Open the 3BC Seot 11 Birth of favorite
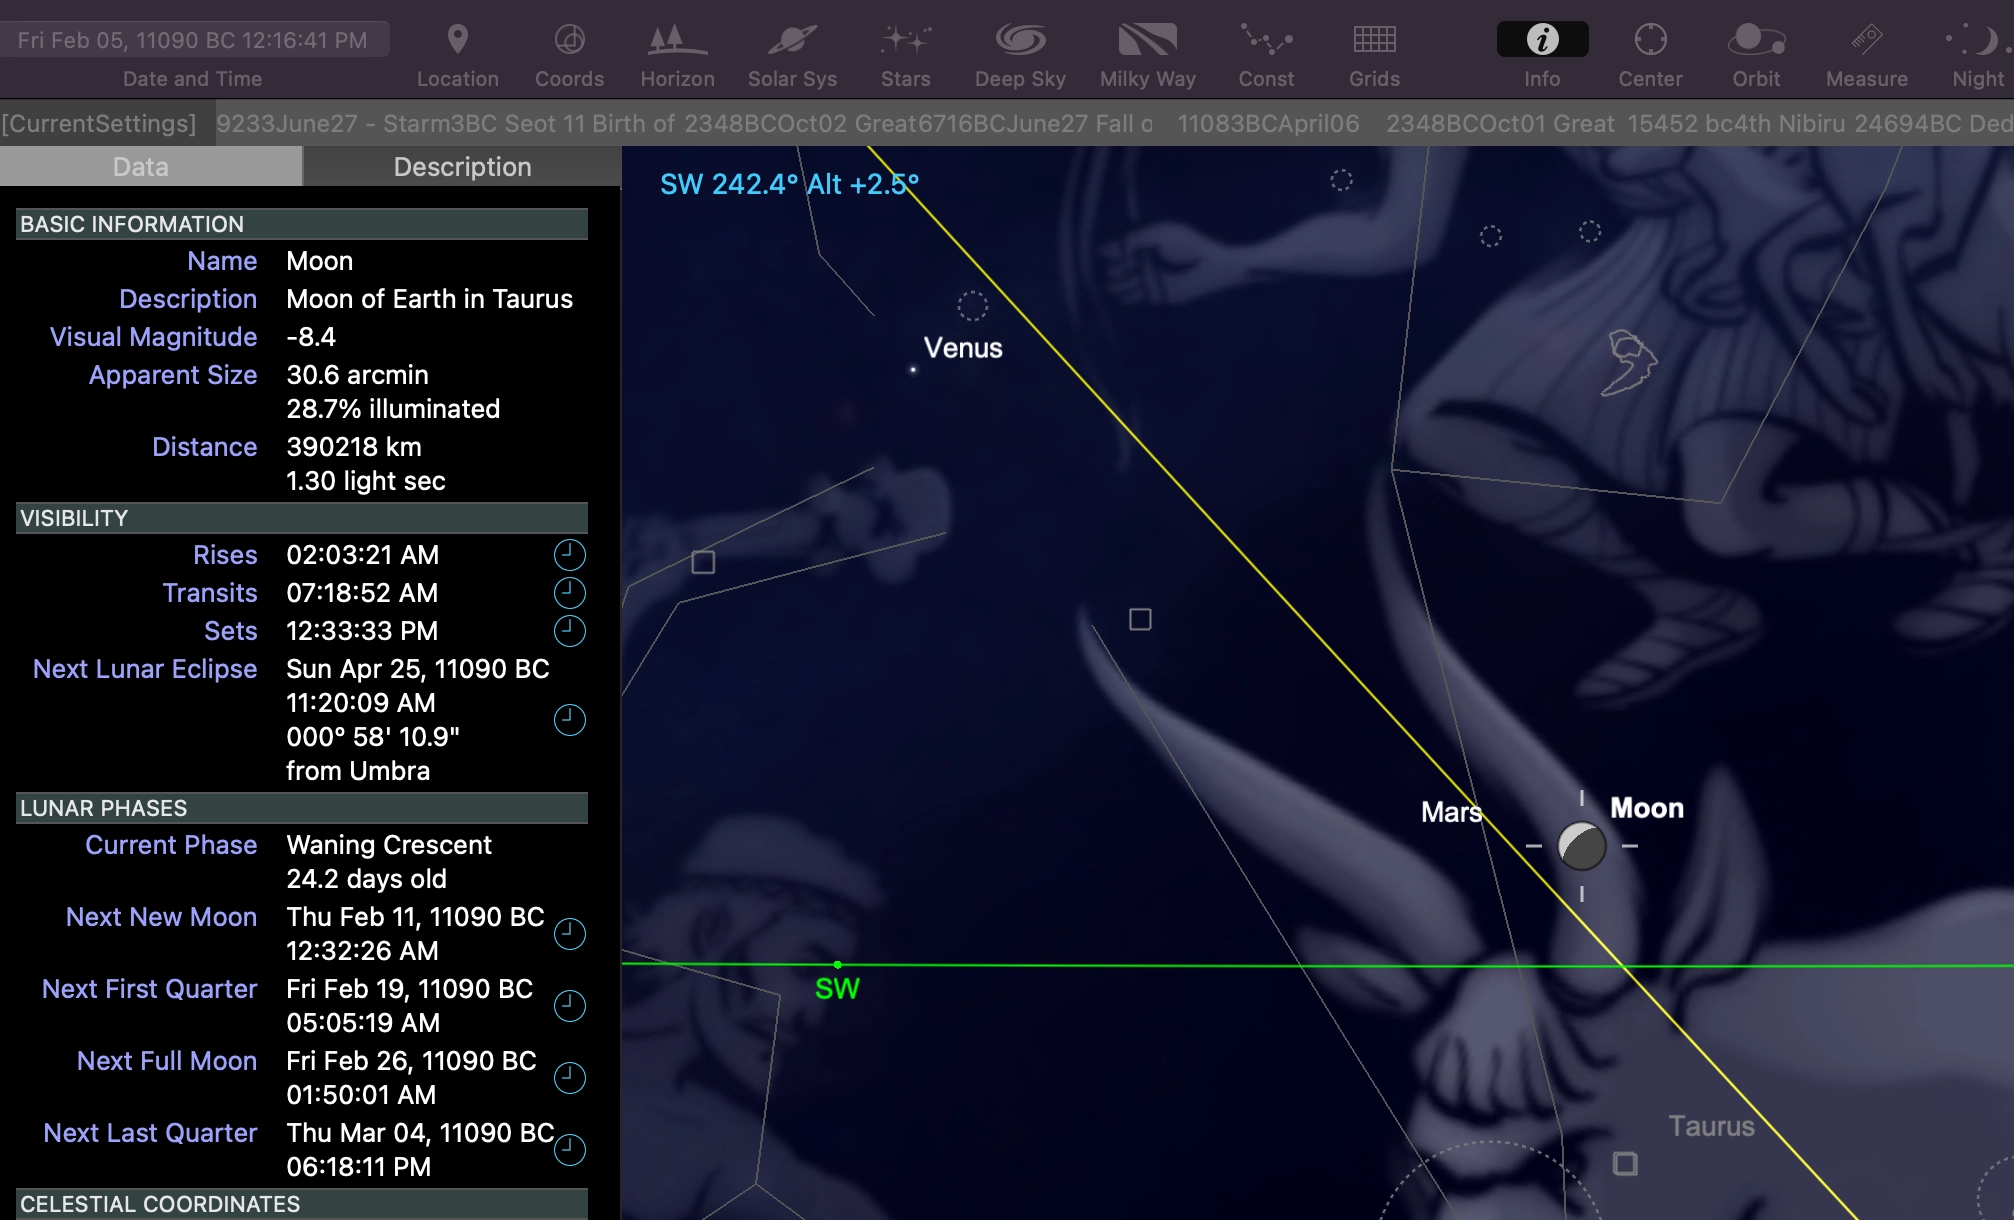The image size is (2014, 1220). tap(562, 124)
